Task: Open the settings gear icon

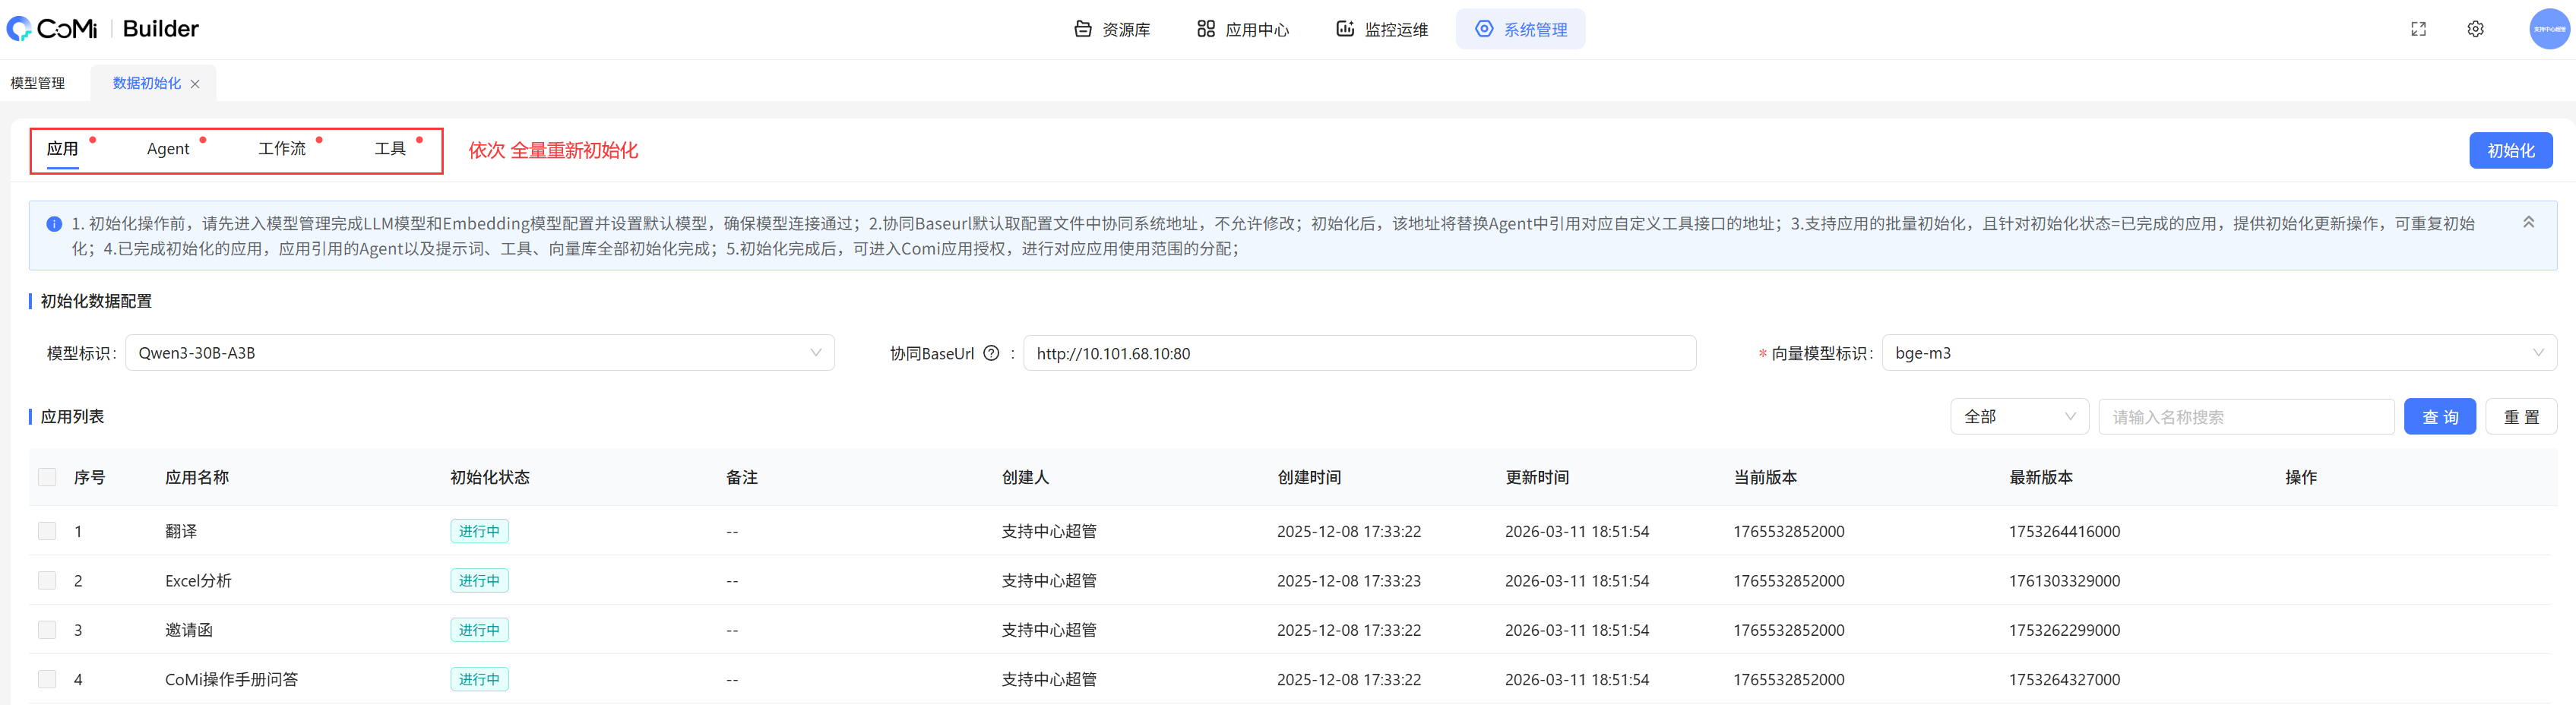Action: point(2475,29)
